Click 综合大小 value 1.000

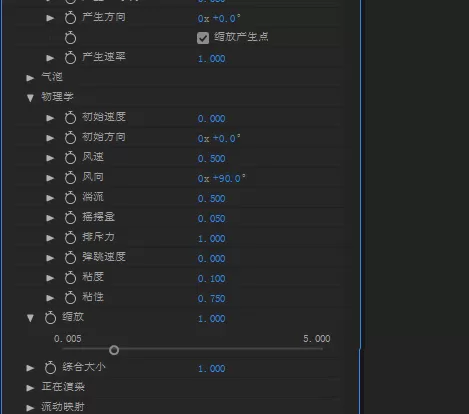click(212, 369)
